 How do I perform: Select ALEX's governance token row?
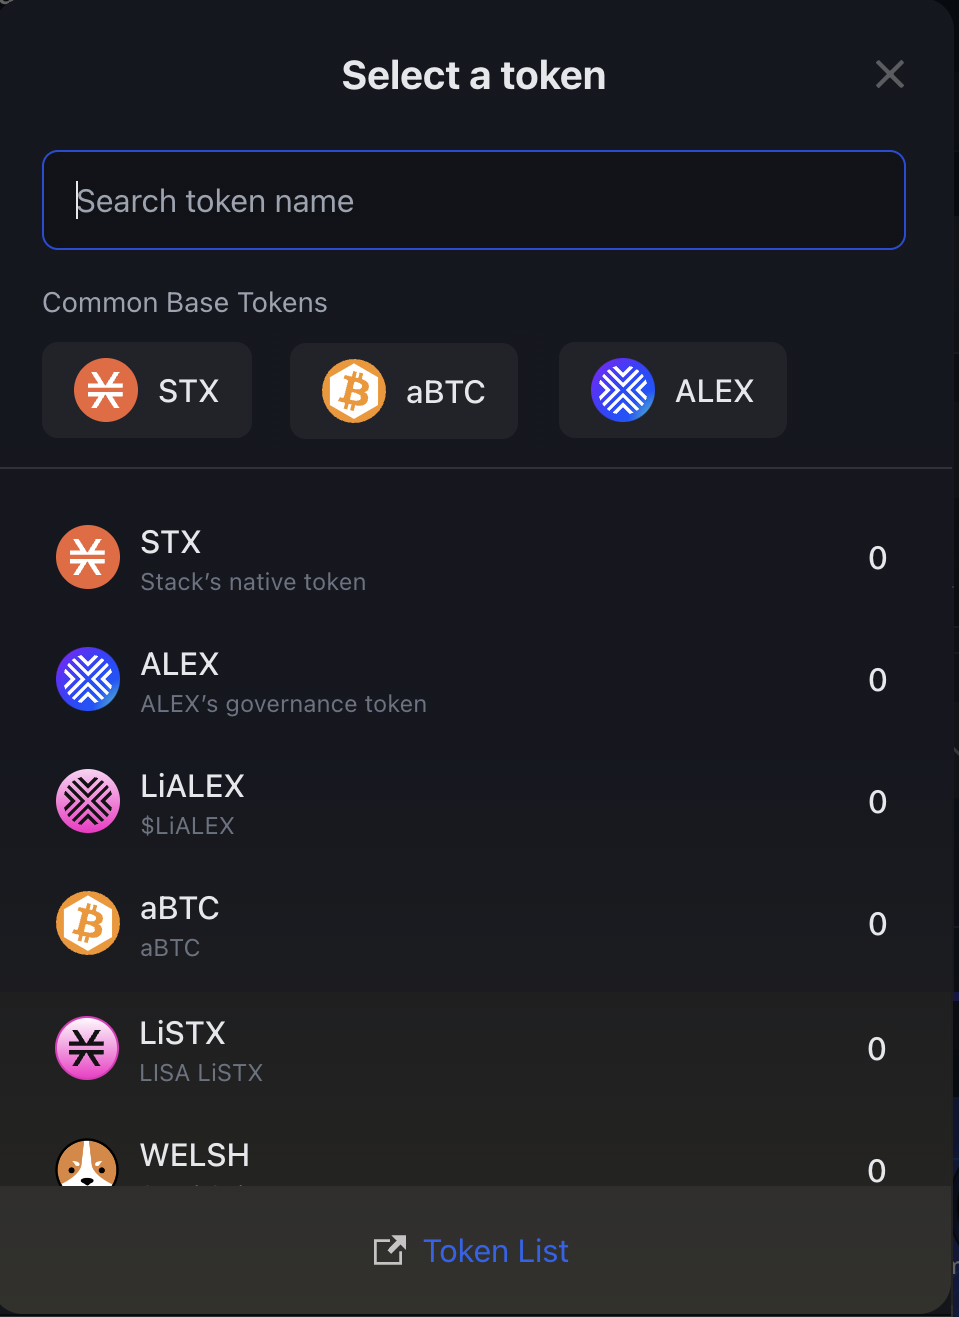point(474,680)
